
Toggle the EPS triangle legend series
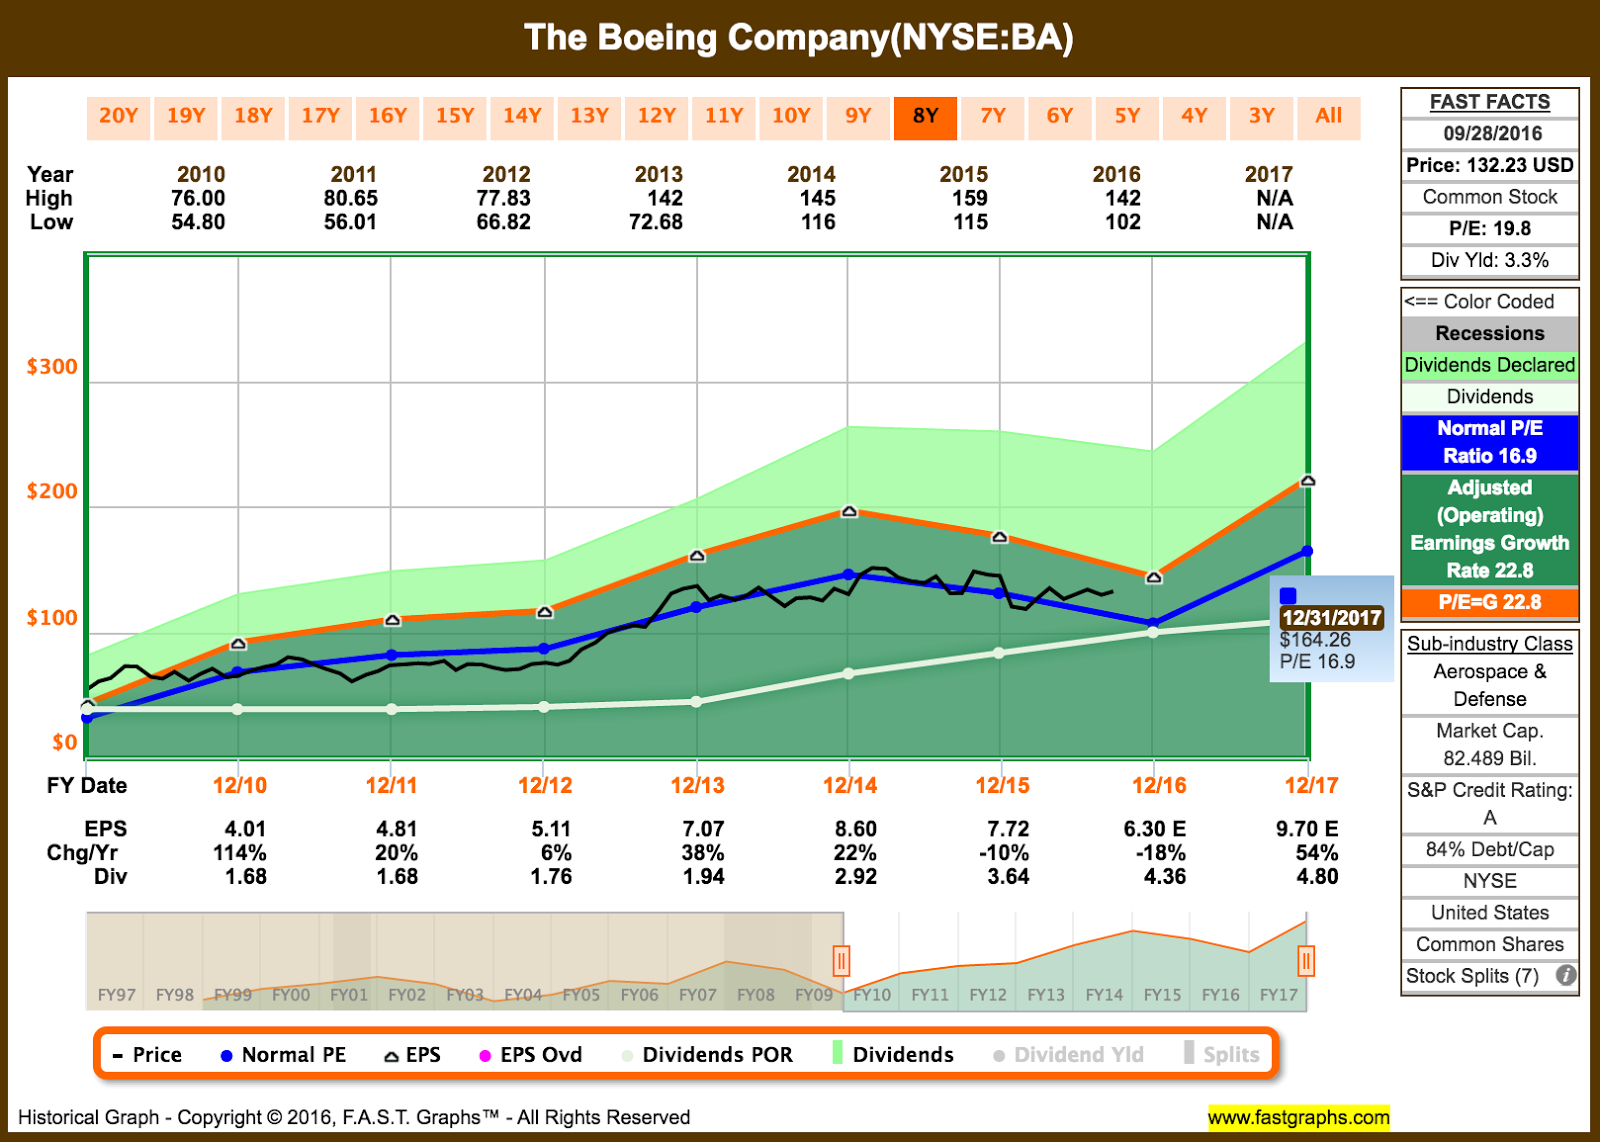pyautogui.click(x=413, y=1055)
